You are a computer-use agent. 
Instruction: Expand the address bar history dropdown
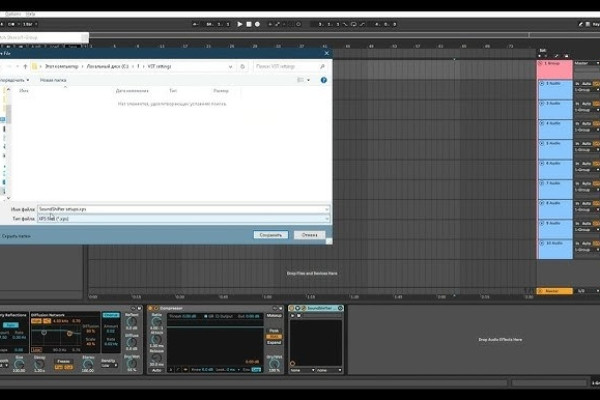[230, 66]
